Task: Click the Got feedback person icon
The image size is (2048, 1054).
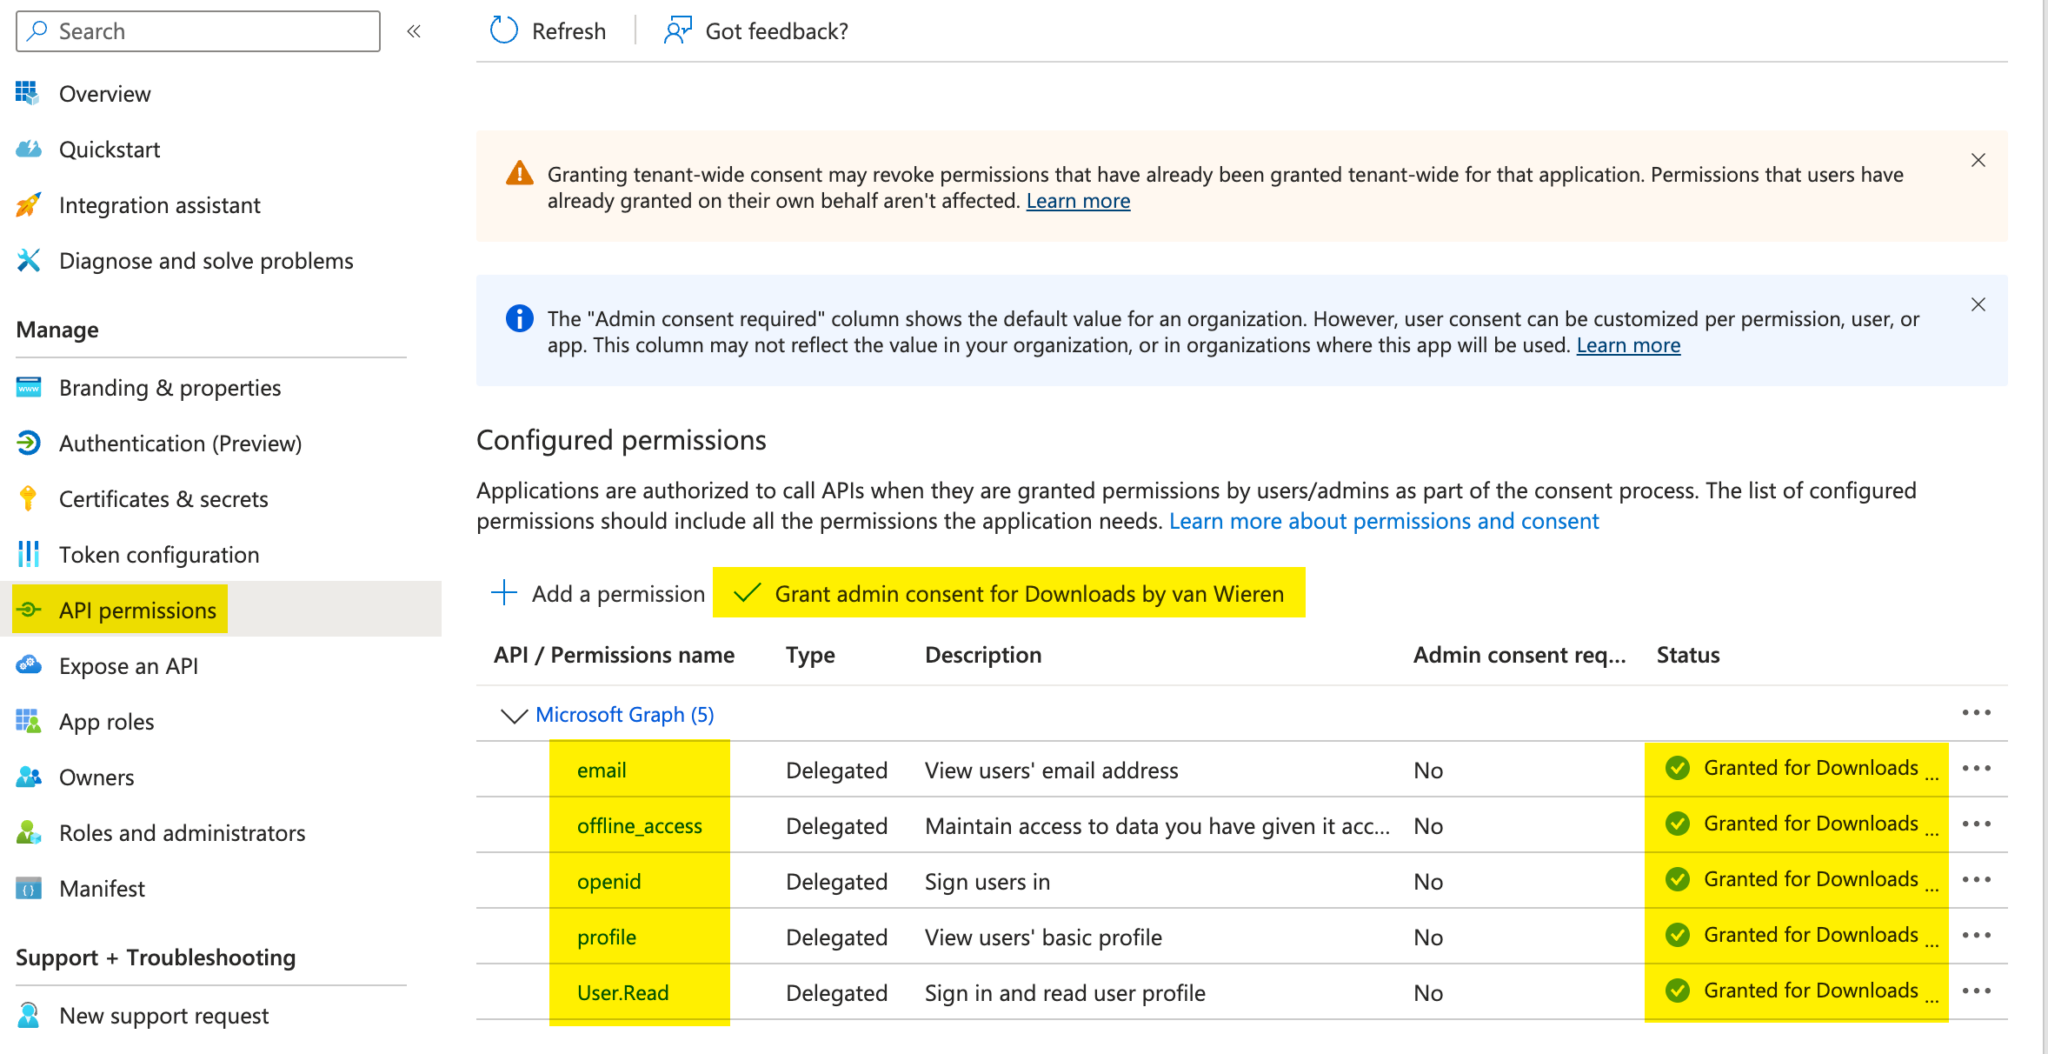Action: point(678,31)
